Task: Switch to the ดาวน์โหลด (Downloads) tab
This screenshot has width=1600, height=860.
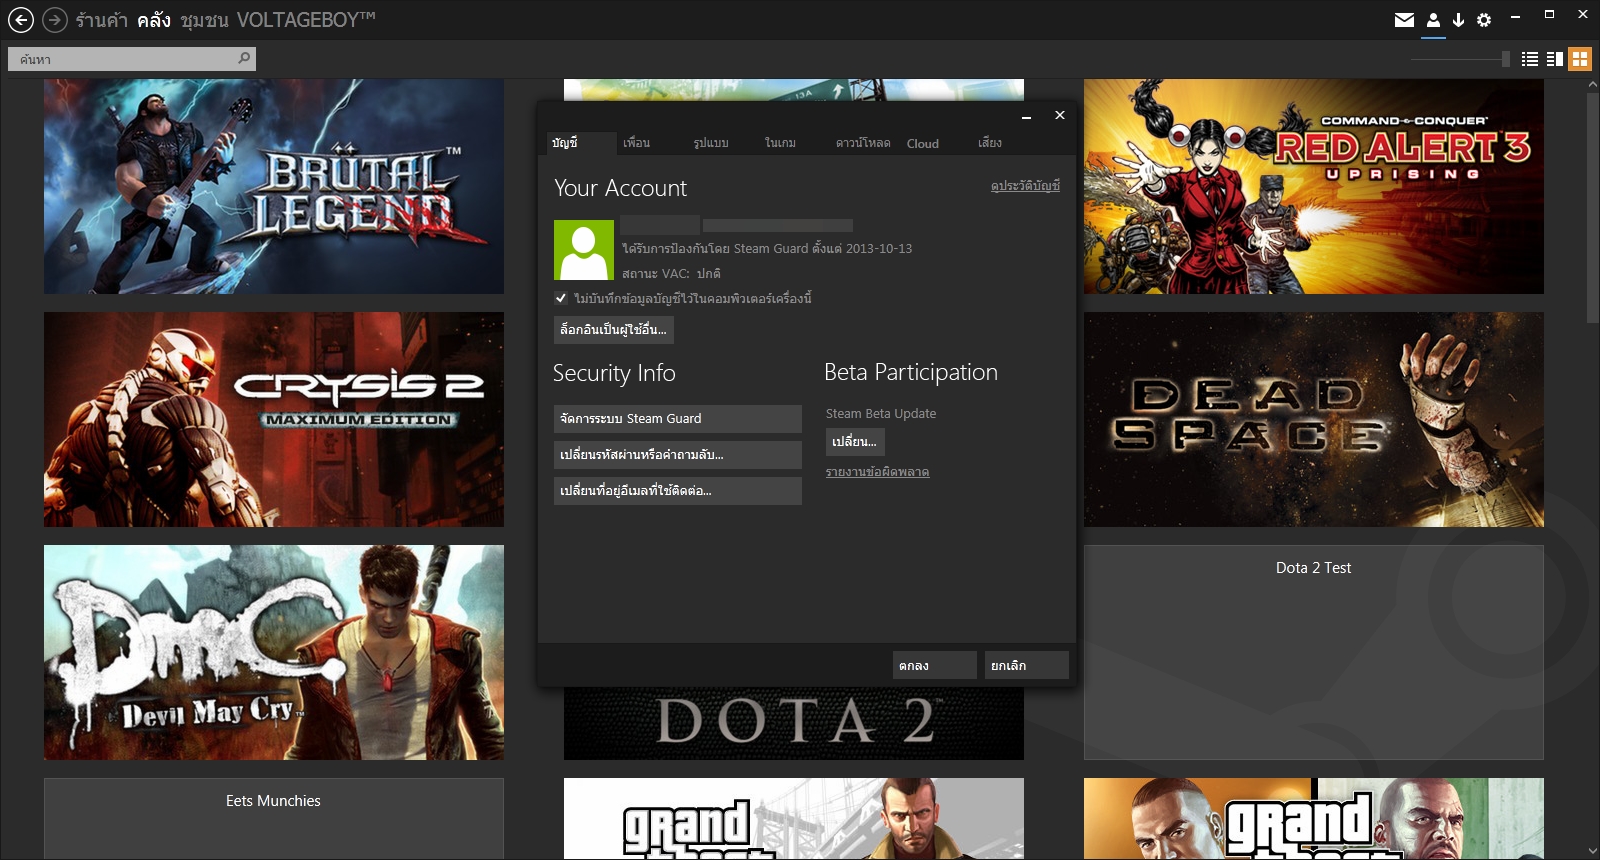Action: click(863, 143)
